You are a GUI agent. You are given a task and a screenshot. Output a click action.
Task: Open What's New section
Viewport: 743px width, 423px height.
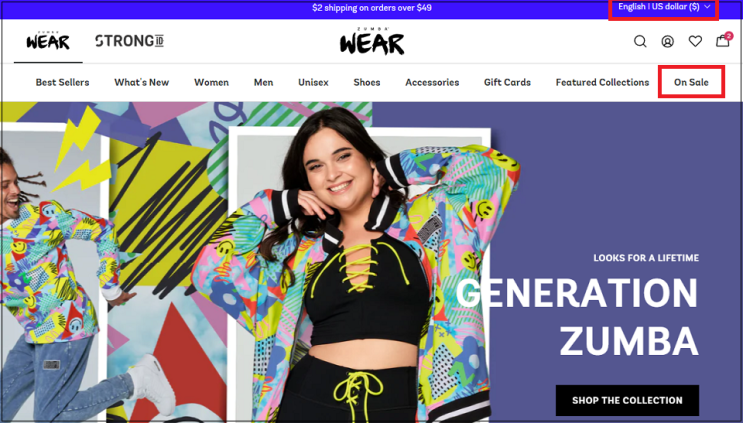coord(142,82)
